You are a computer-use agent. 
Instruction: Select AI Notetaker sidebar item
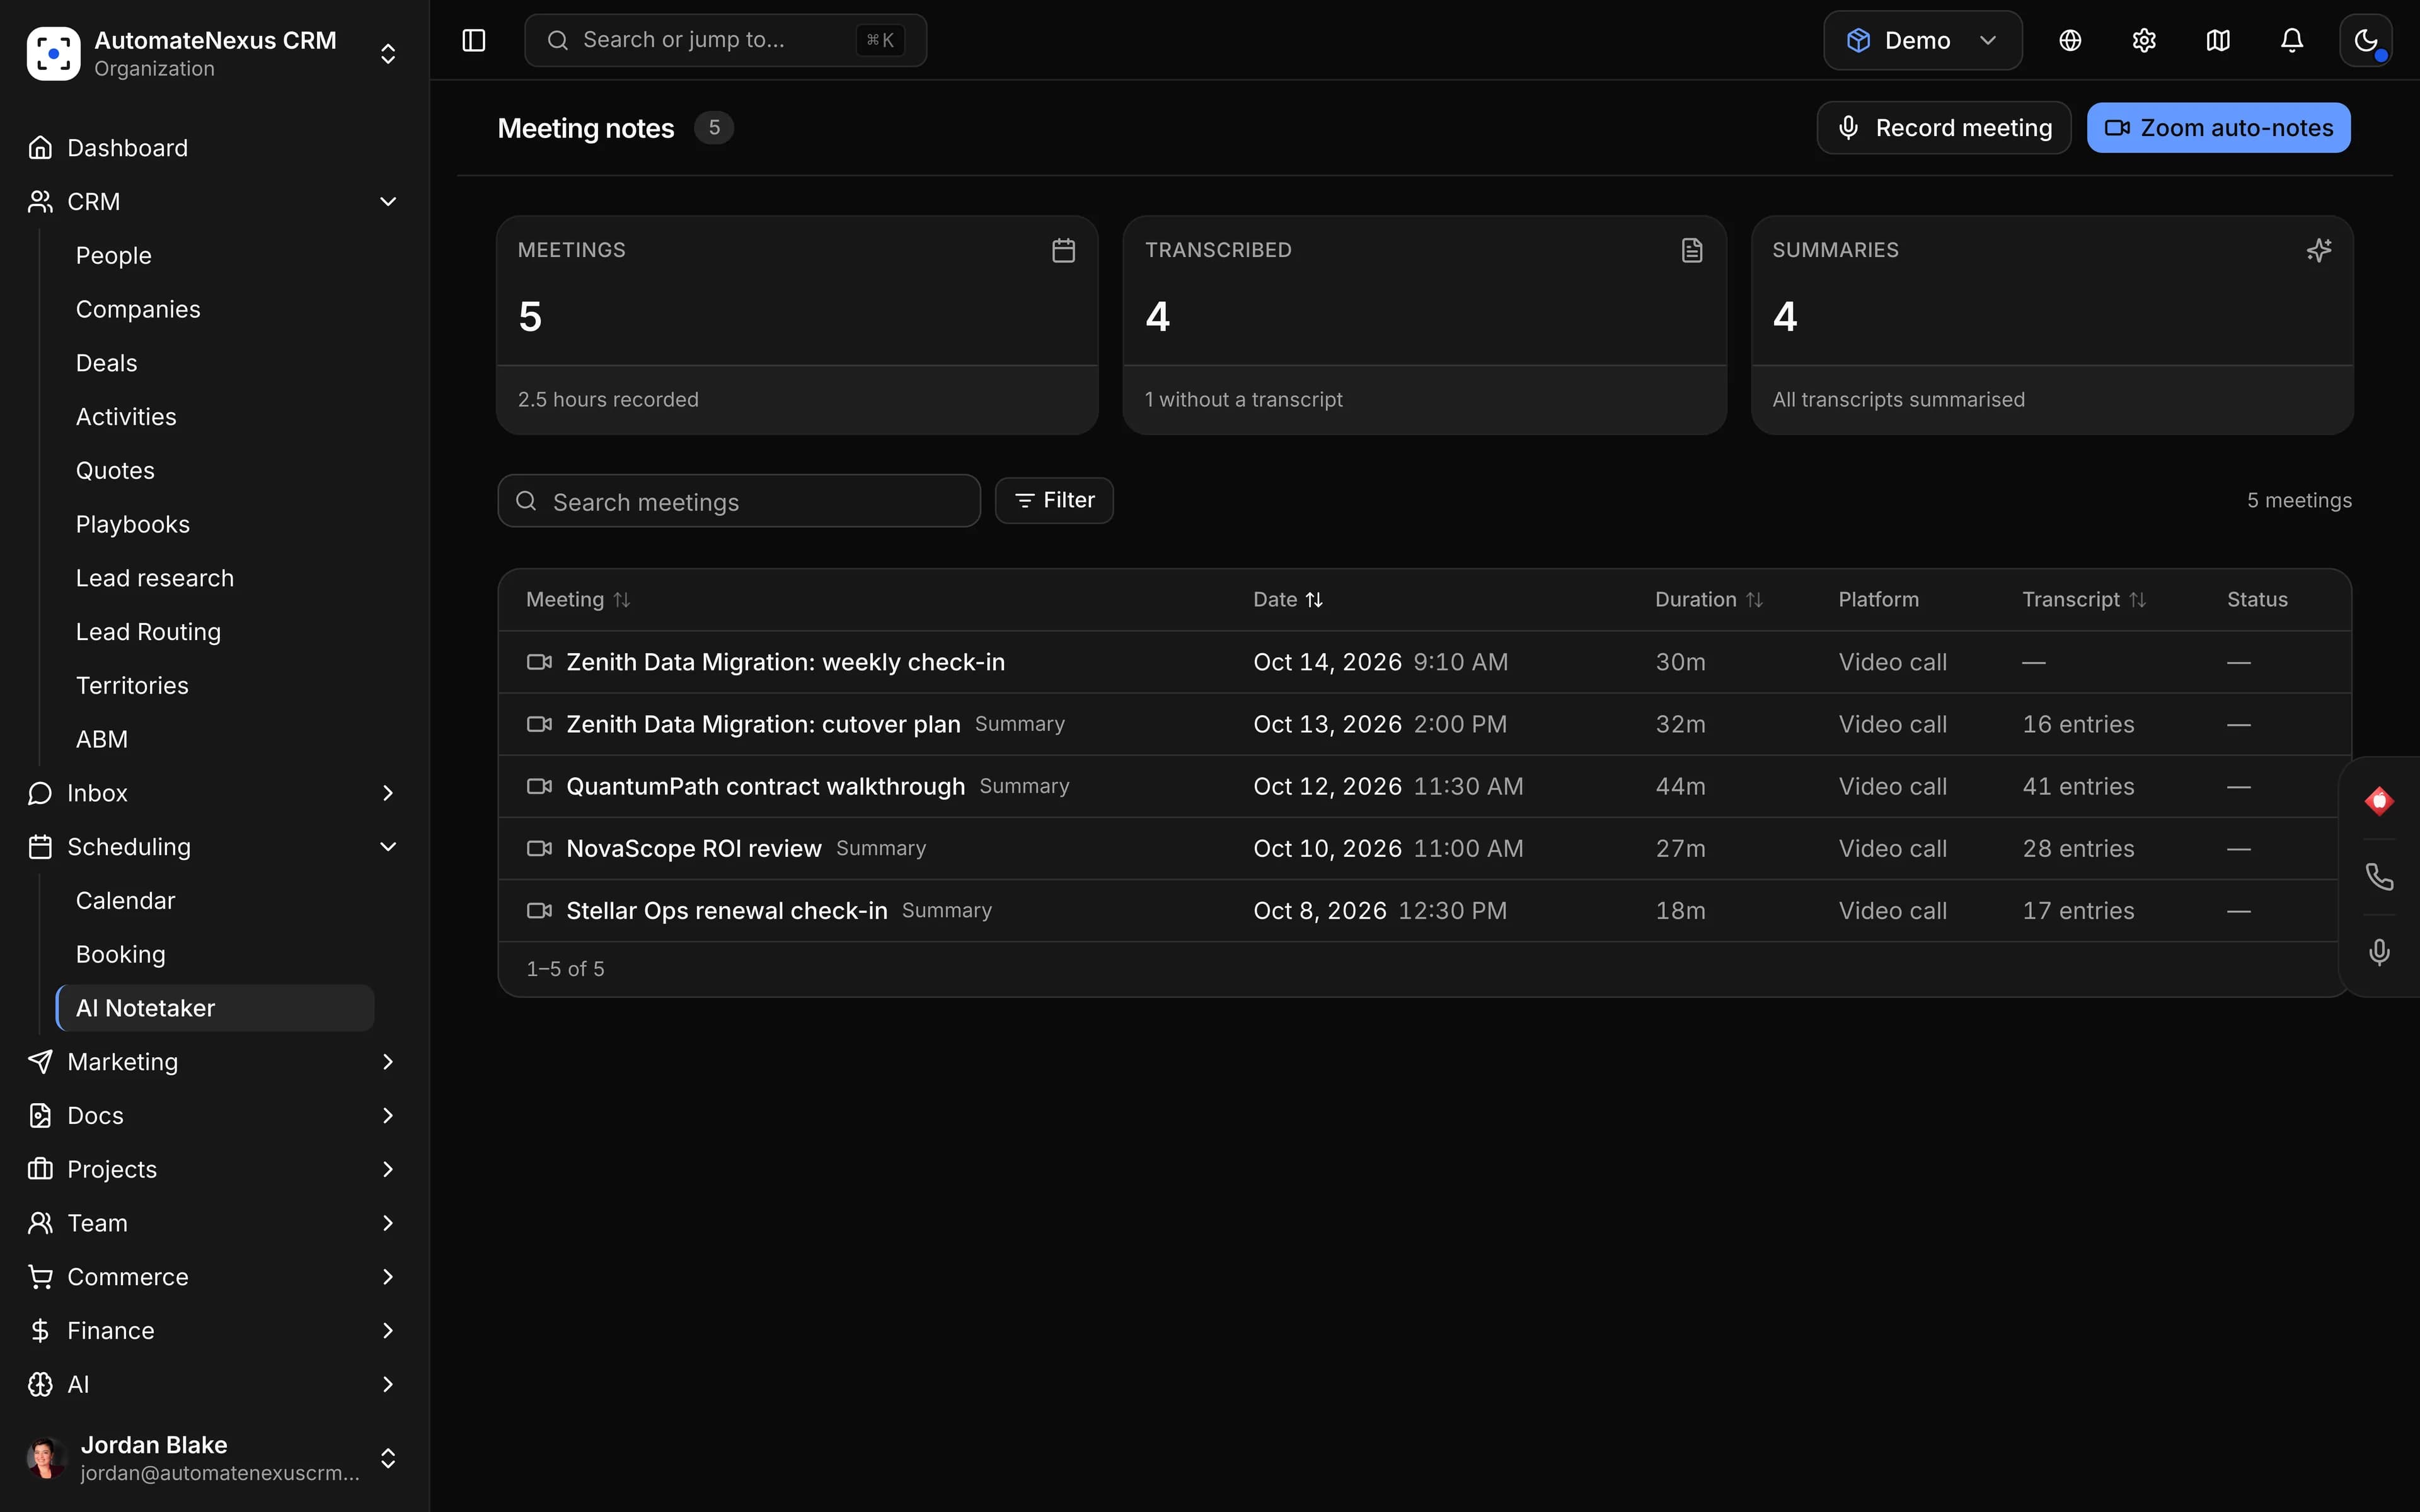(x=215, y=1007)
